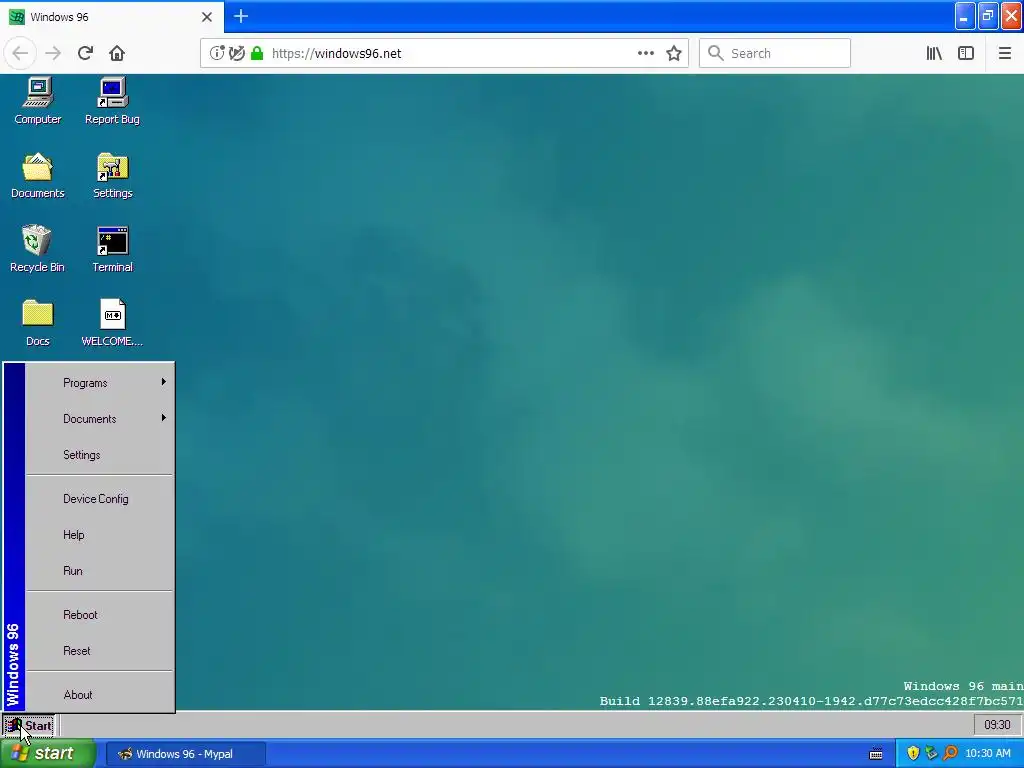The height and width of the screenshot is (768, 1024).
Task: Go to the browser home page
Action: [x=117, y=53]
